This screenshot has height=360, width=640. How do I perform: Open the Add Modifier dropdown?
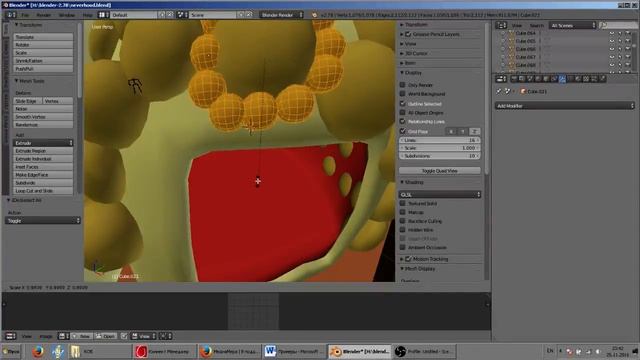coord(565,106)
